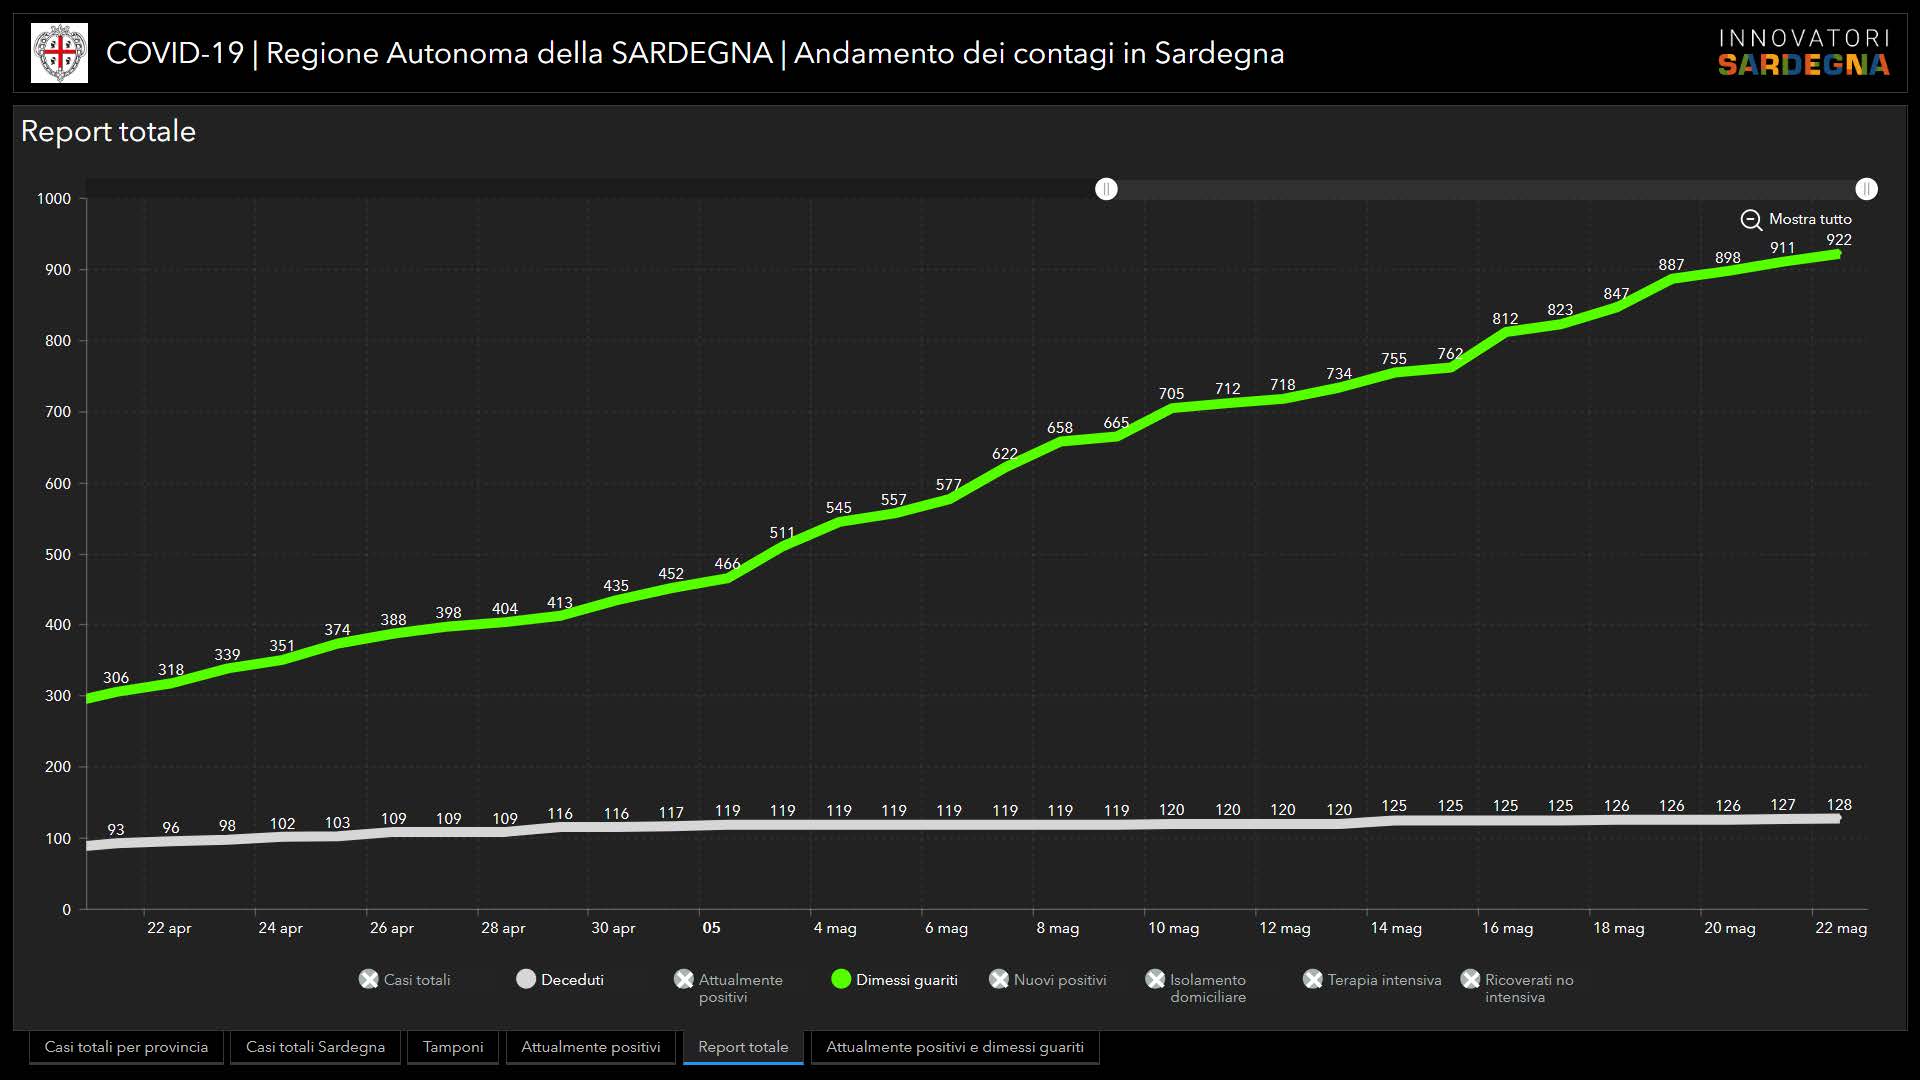Click the 128 endpoint of Deceduti line
The height and width of the screenshot is (1080, 1920).
[1837, 818]
